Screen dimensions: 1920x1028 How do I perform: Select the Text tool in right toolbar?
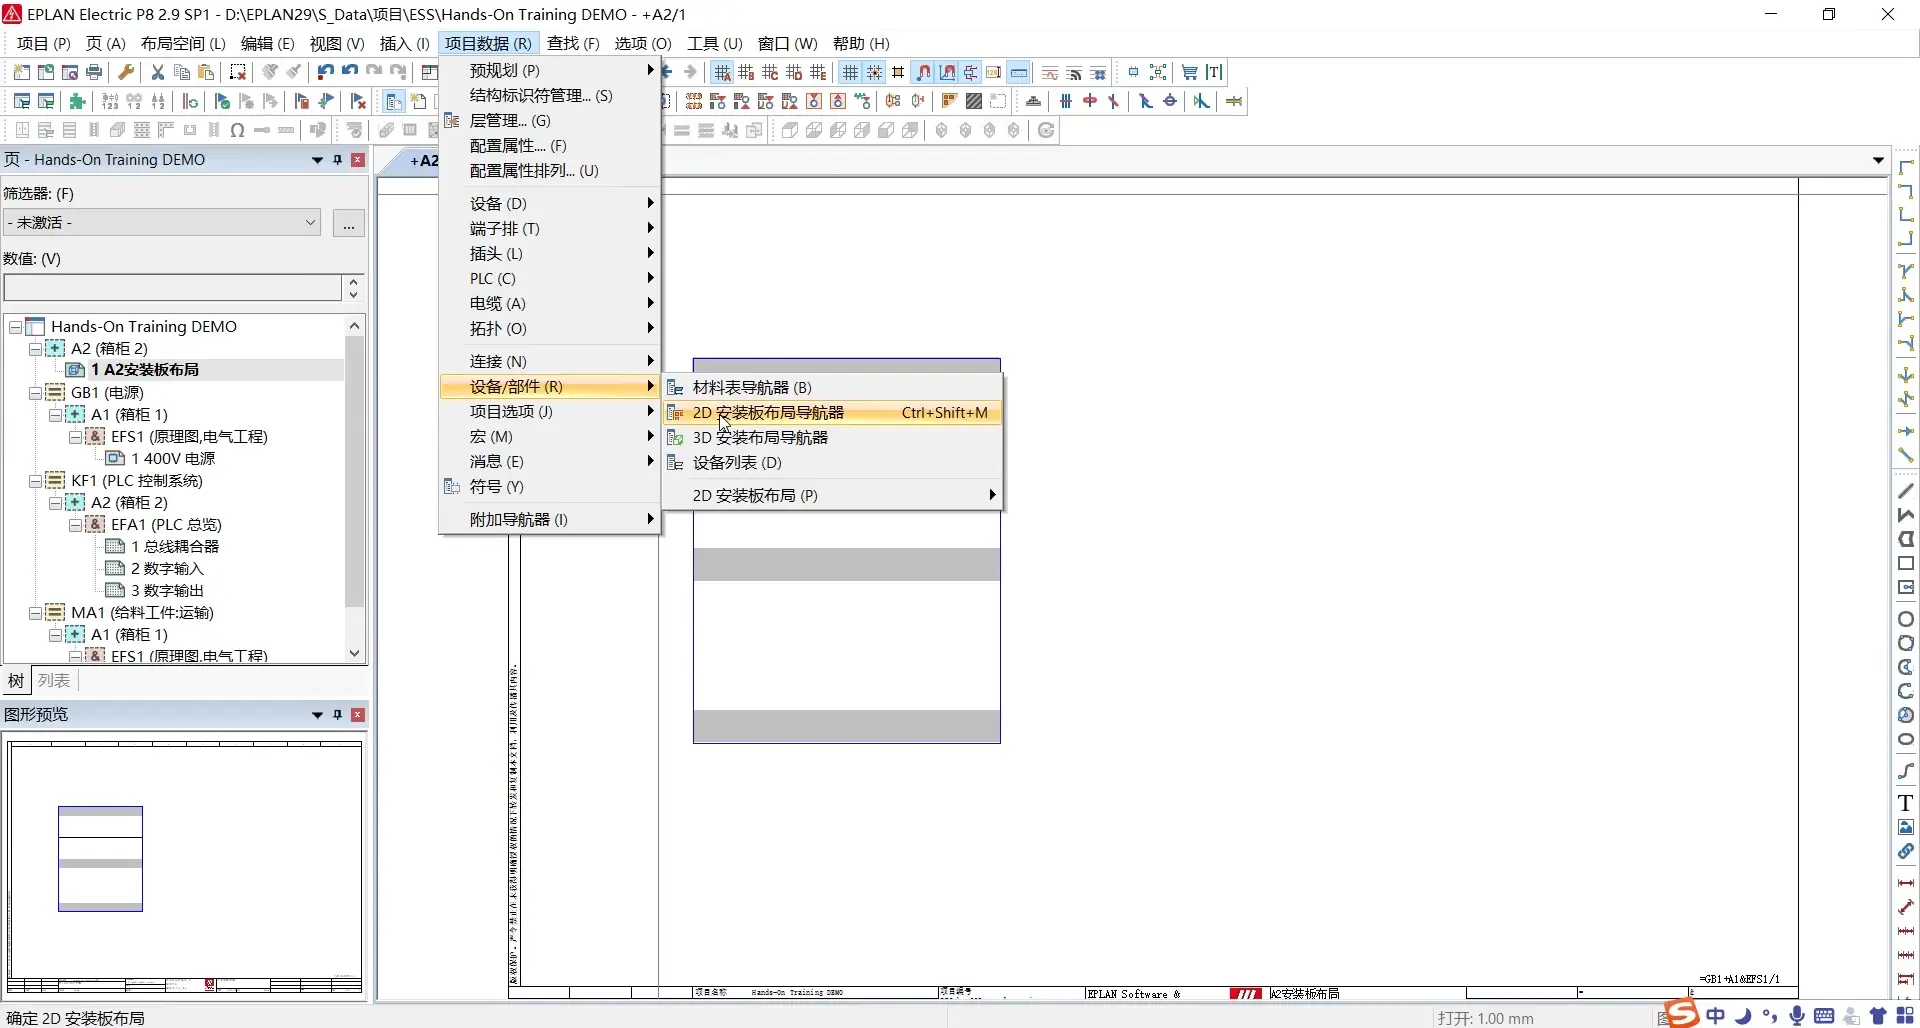click(1906, 803)
